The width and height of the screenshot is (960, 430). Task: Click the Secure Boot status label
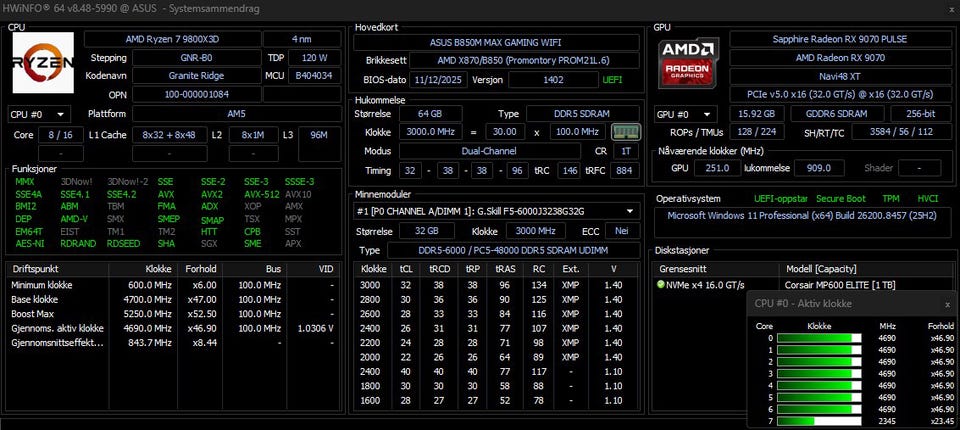point(841,199)
